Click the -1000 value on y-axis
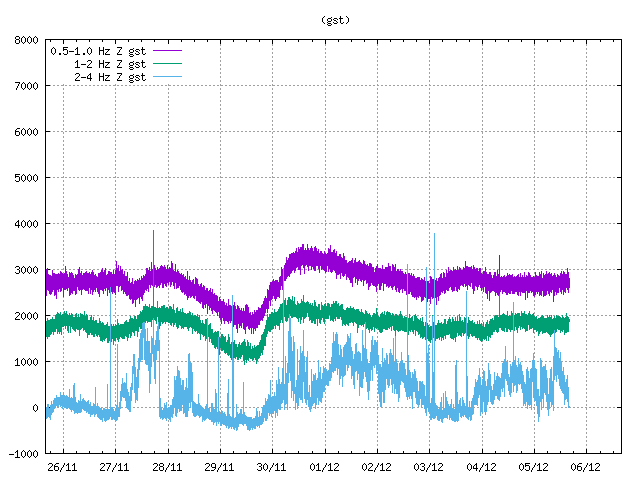 [x=23, y=454]
